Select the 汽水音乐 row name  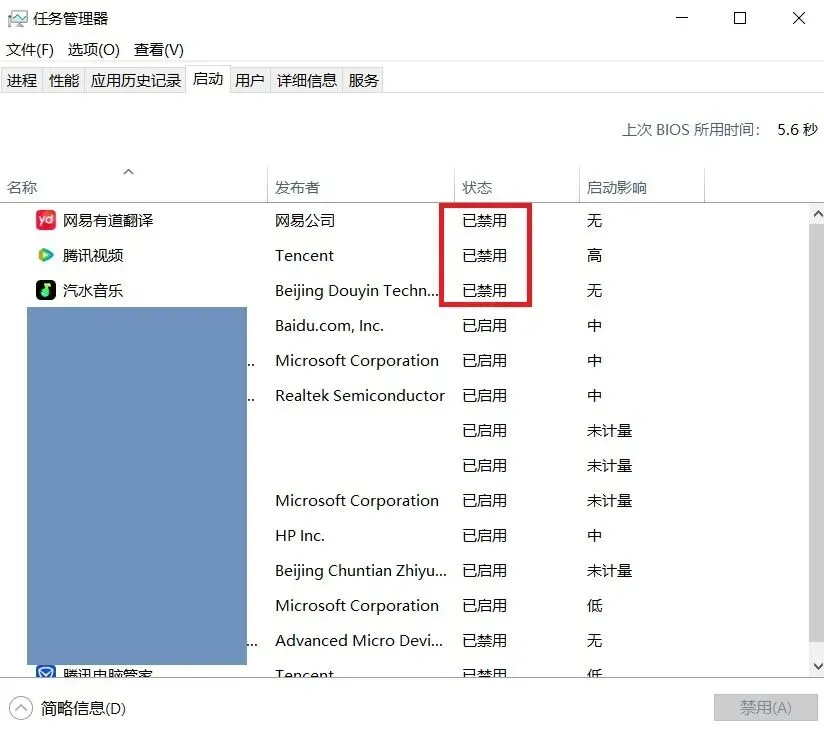click(93, 290)
